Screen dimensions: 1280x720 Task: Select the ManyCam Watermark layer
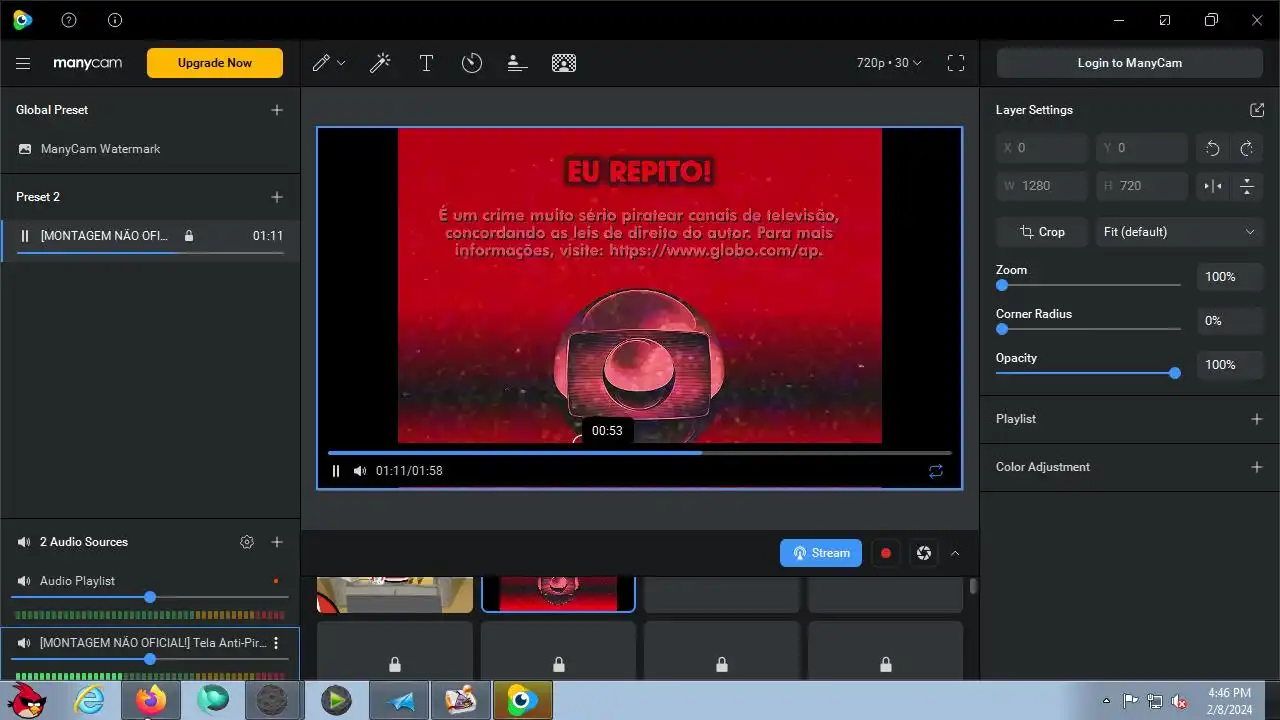[x=150, y=149]
